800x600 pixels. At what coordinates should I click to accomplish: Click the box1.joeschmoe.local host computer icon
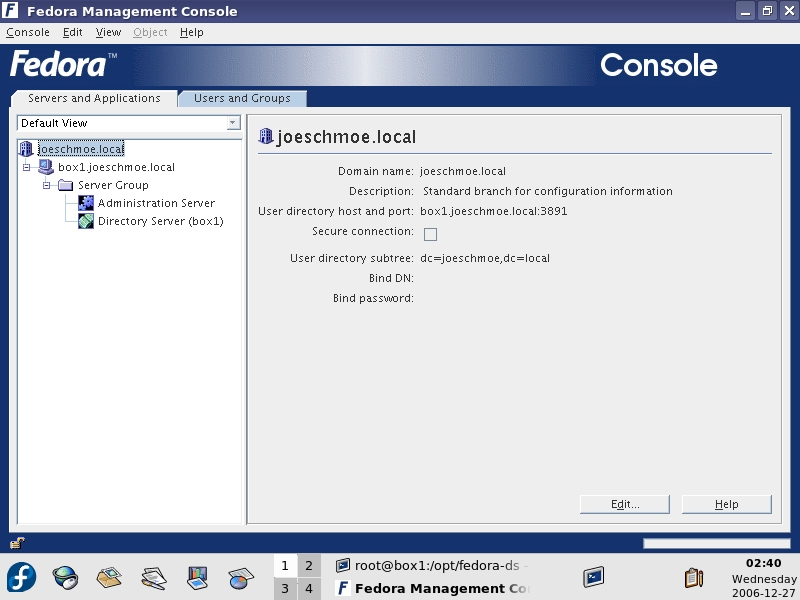pyautogui.click(x=46, y=167)
